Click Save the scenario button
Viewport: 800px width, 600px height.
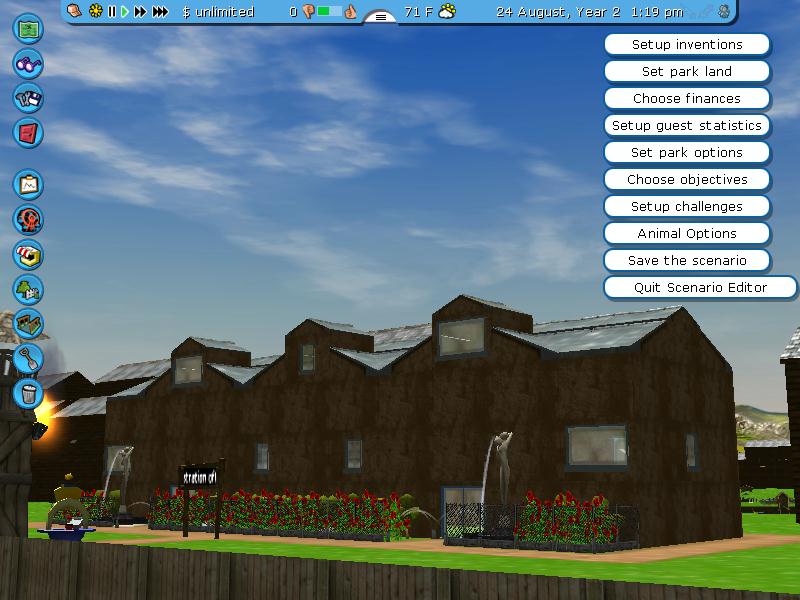coord(686,261)
